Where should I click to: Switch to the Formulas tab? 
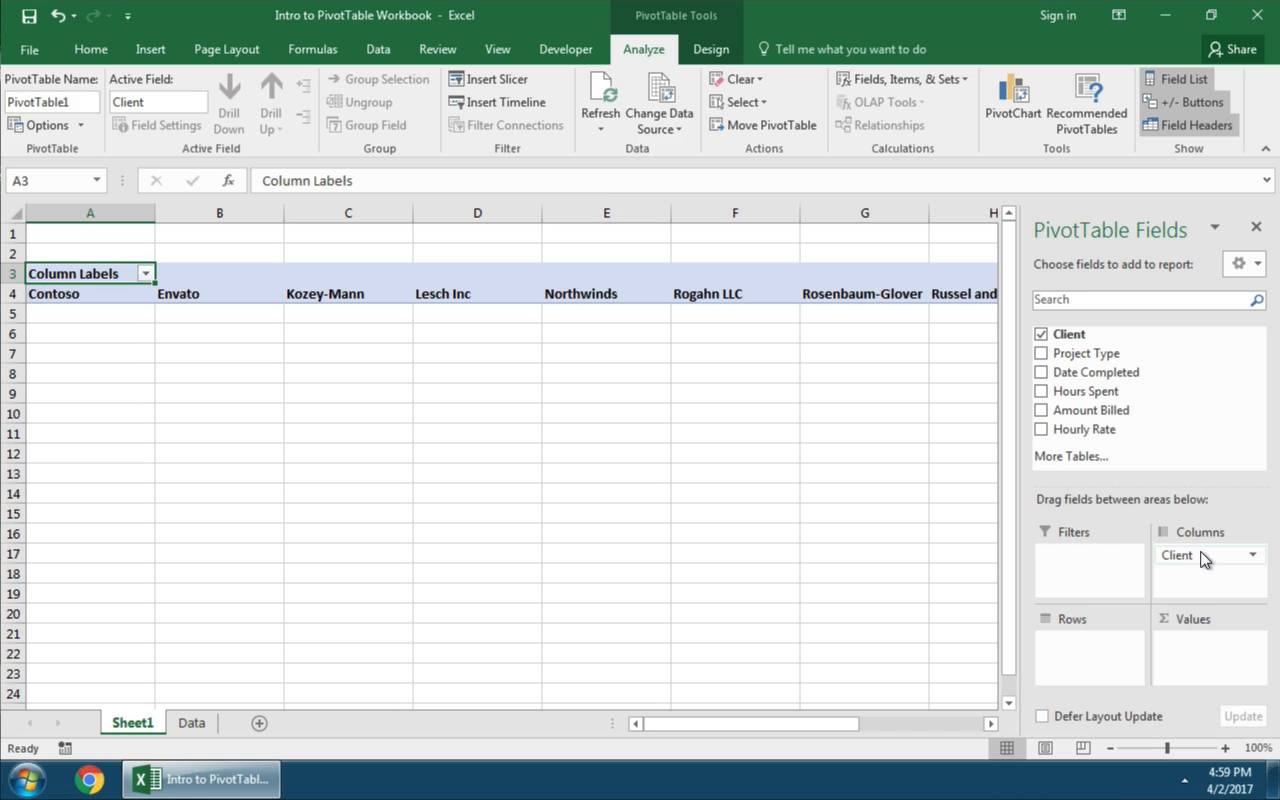click(313, 49)
